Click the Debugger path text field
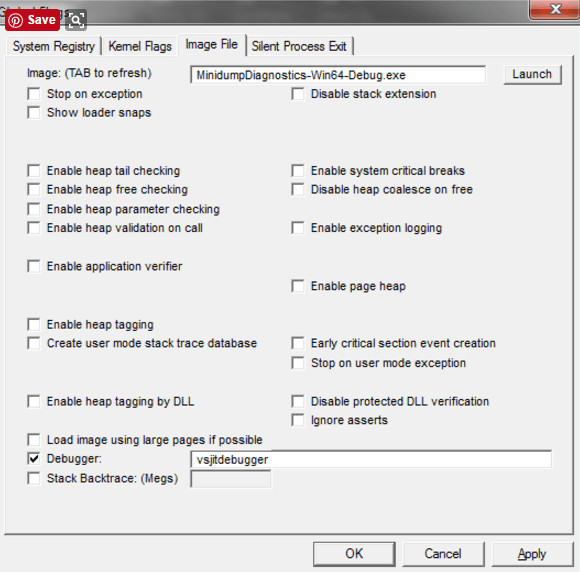580x572 pixels. 371,460
